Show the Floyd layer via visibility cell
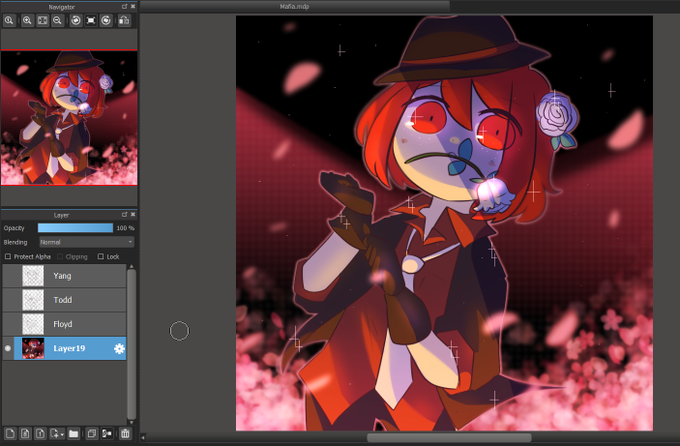This screenshot has width=680, height=446. (8, 324)
